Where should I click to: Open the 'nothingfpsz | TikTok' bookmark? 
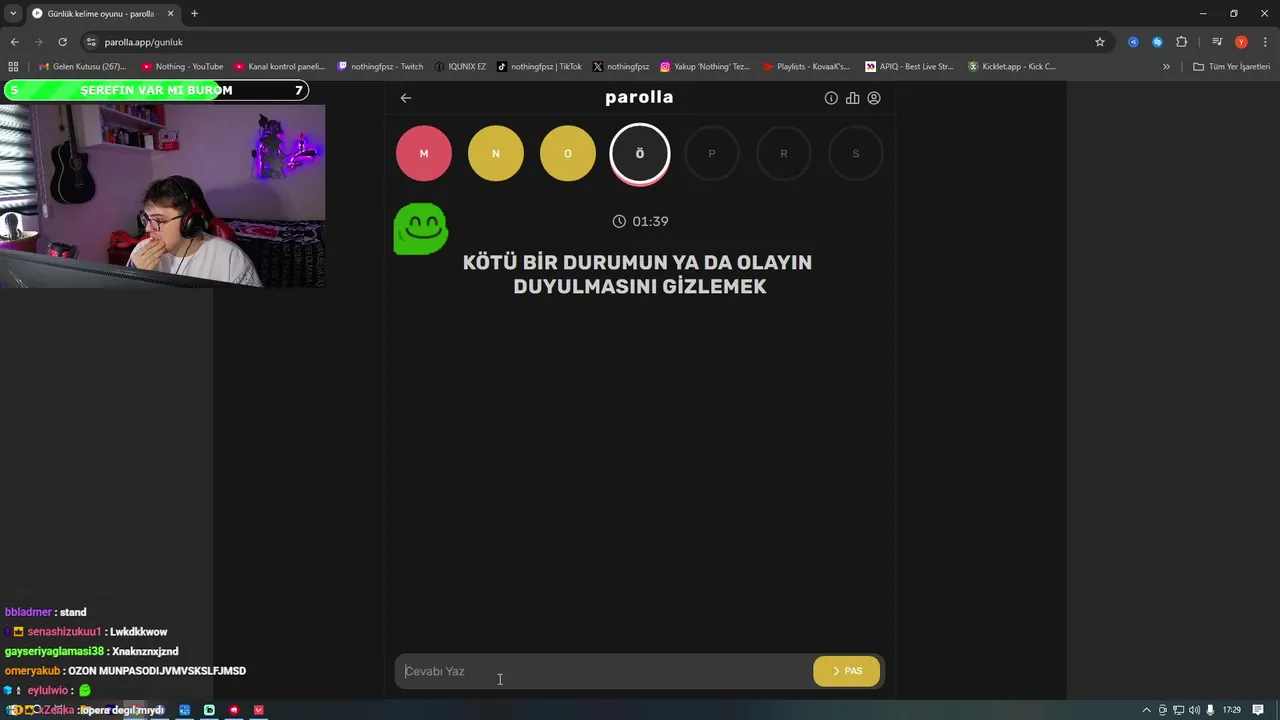(x=539, y=67)
